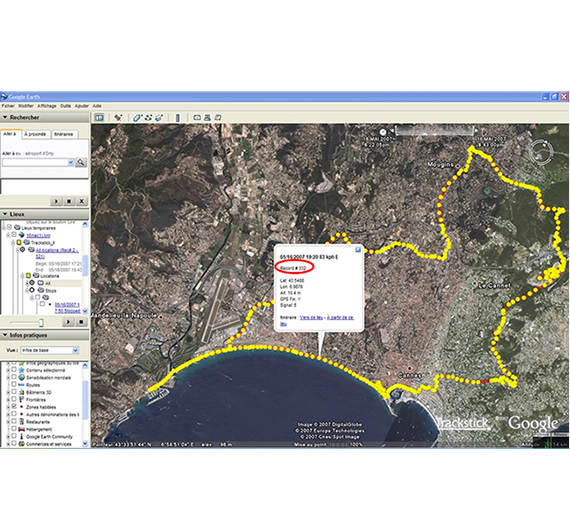Click the play tour button under Lieux
This screenshot has width=570, height=526.
(x=68, y=322)
